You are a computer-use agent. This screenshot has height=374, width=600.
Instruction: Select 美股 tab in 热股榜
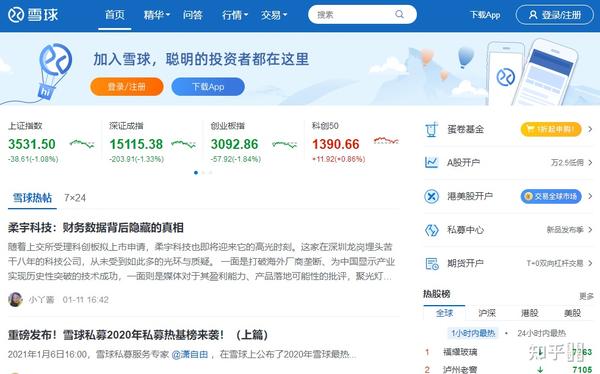tap(572, 313)
